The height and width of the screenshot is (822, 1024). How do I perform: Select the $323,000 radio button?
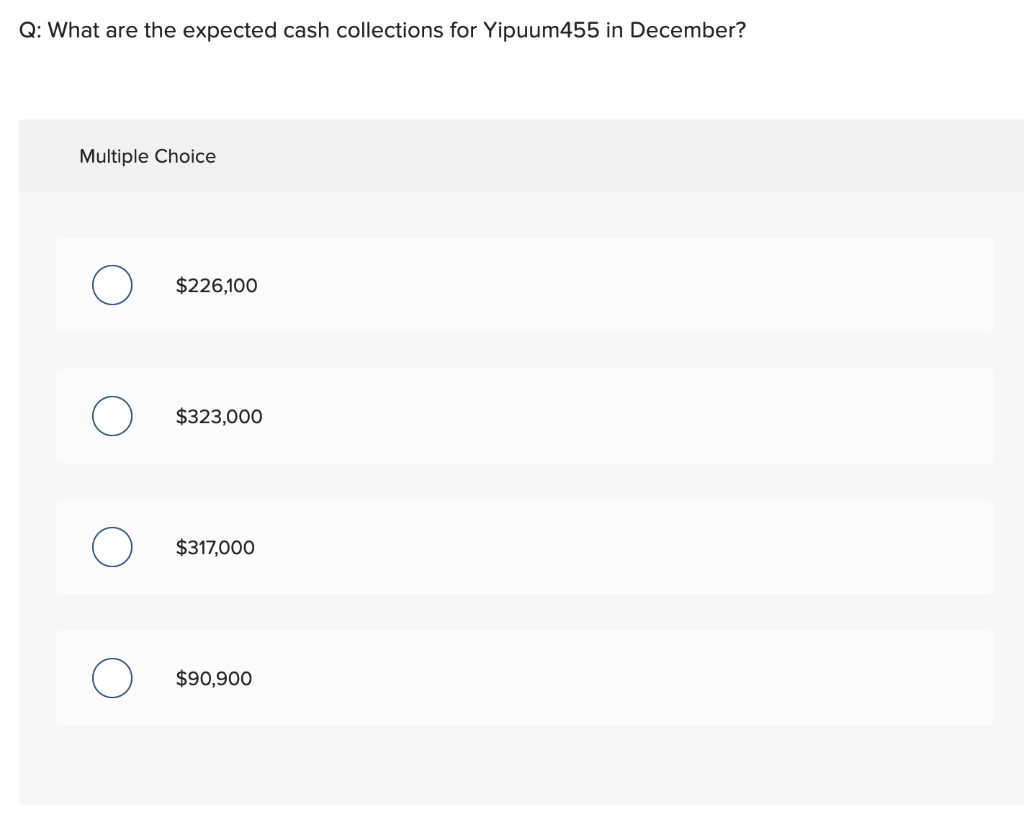pyautogui.click(x=111, y=416)
